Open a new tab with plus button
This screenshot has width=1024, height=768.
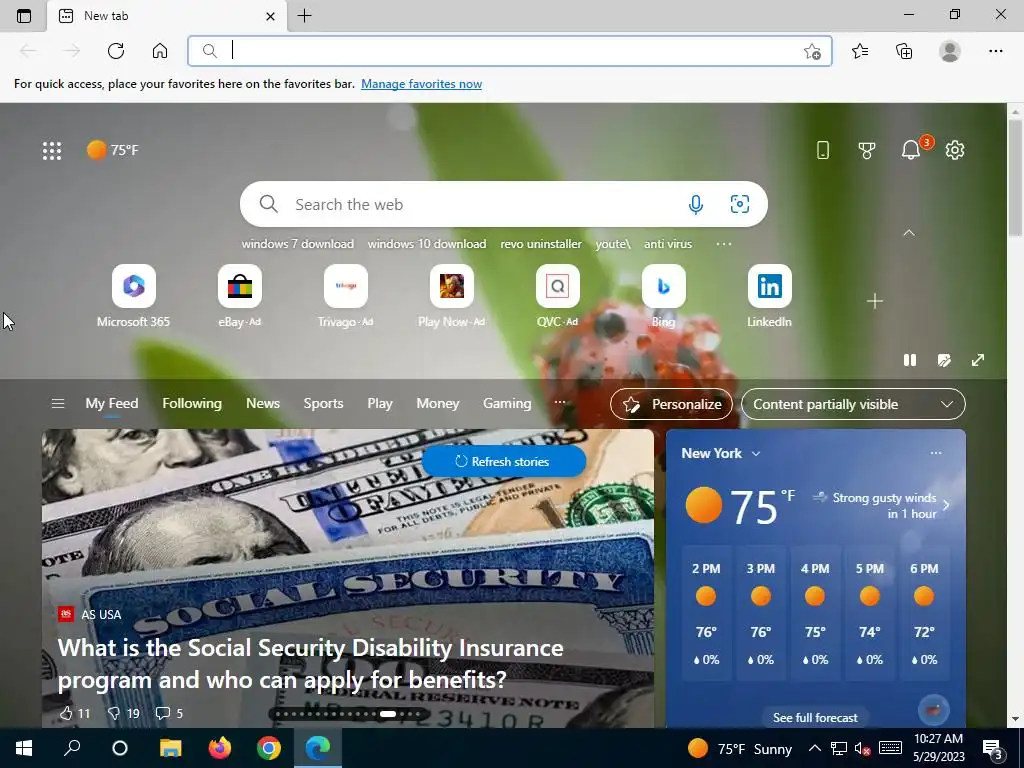coord(304,16)
